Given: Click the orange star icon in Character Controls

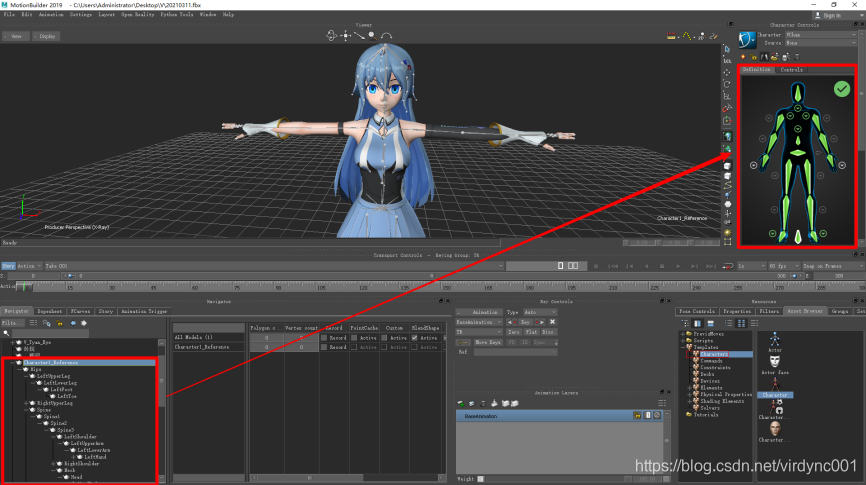Looking at the screenshot, I should click(743, 57).
